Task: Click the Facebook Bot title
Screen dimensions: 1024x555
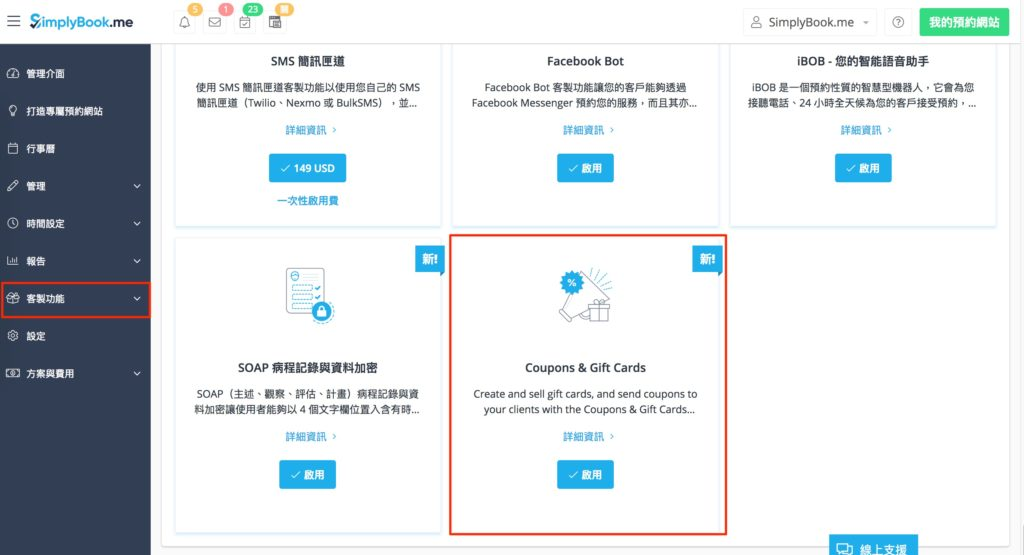Action: point(585,61)
